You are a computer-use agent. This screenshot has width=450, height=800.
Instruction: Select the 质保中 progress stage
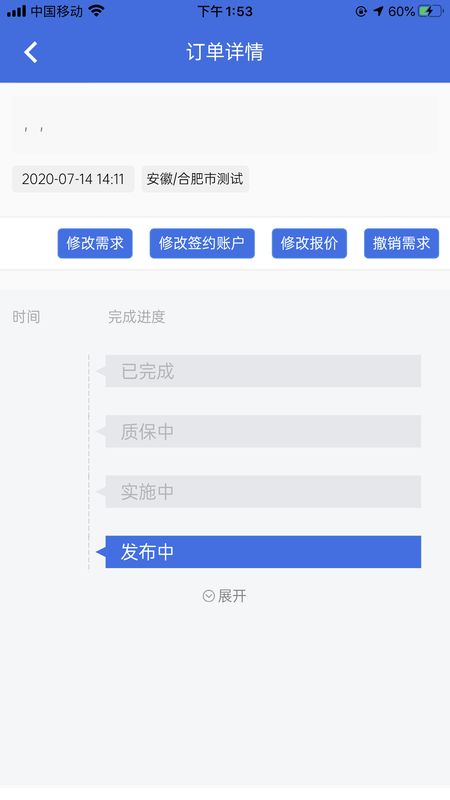tap(263, 432)
